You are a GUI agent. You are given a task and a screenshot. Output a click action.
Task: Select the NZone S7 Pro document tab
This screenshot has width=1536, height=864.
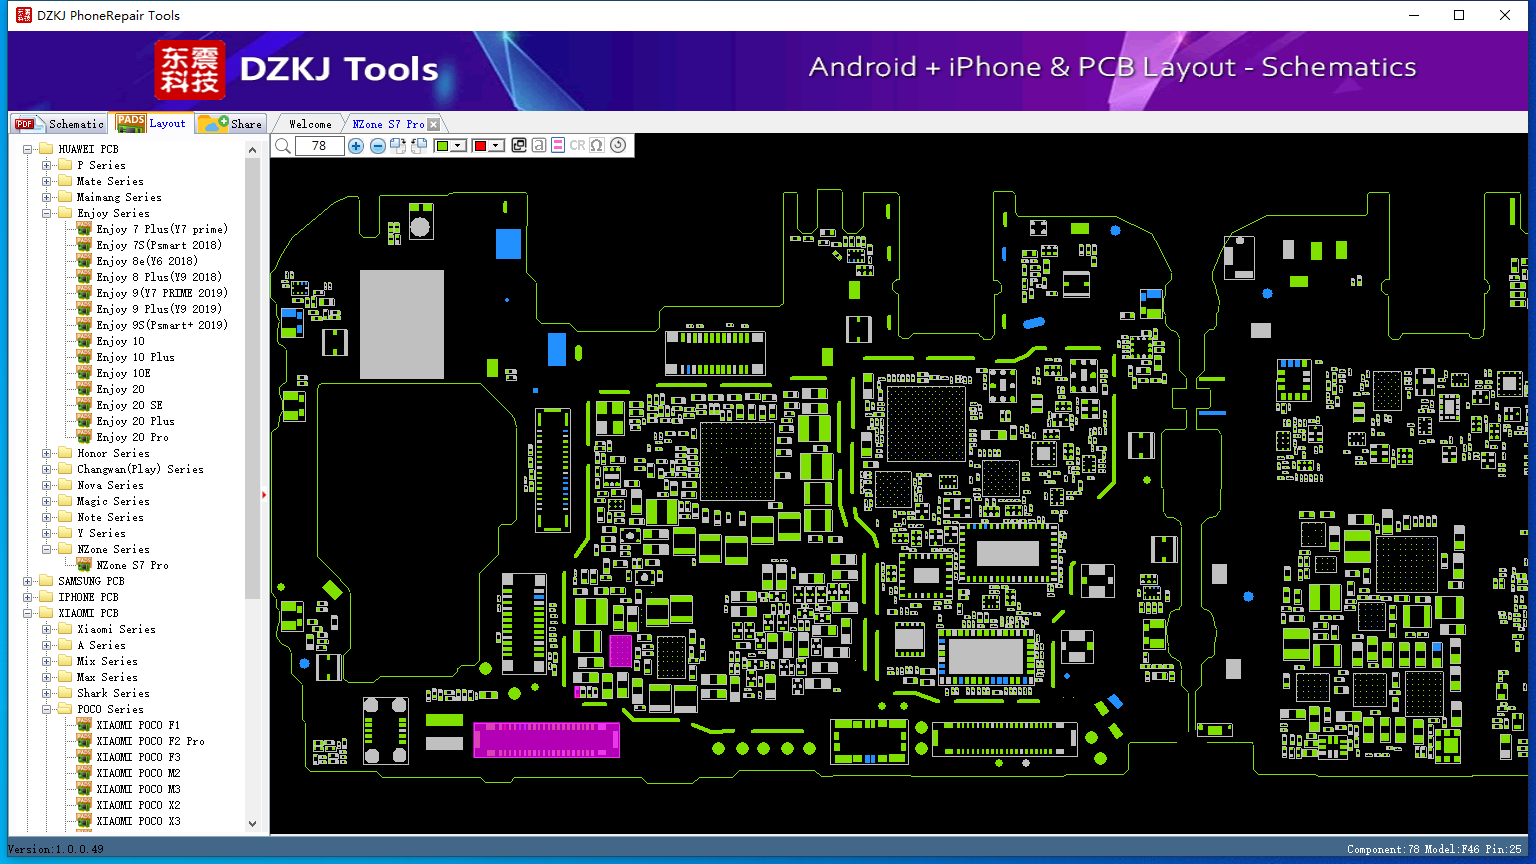point(388,124)
